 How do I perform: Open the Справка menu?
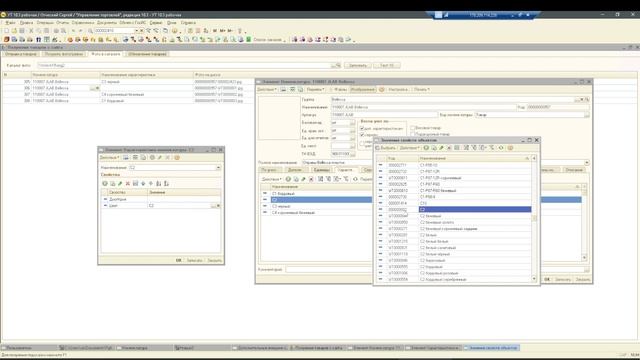[x=188, y=23]
